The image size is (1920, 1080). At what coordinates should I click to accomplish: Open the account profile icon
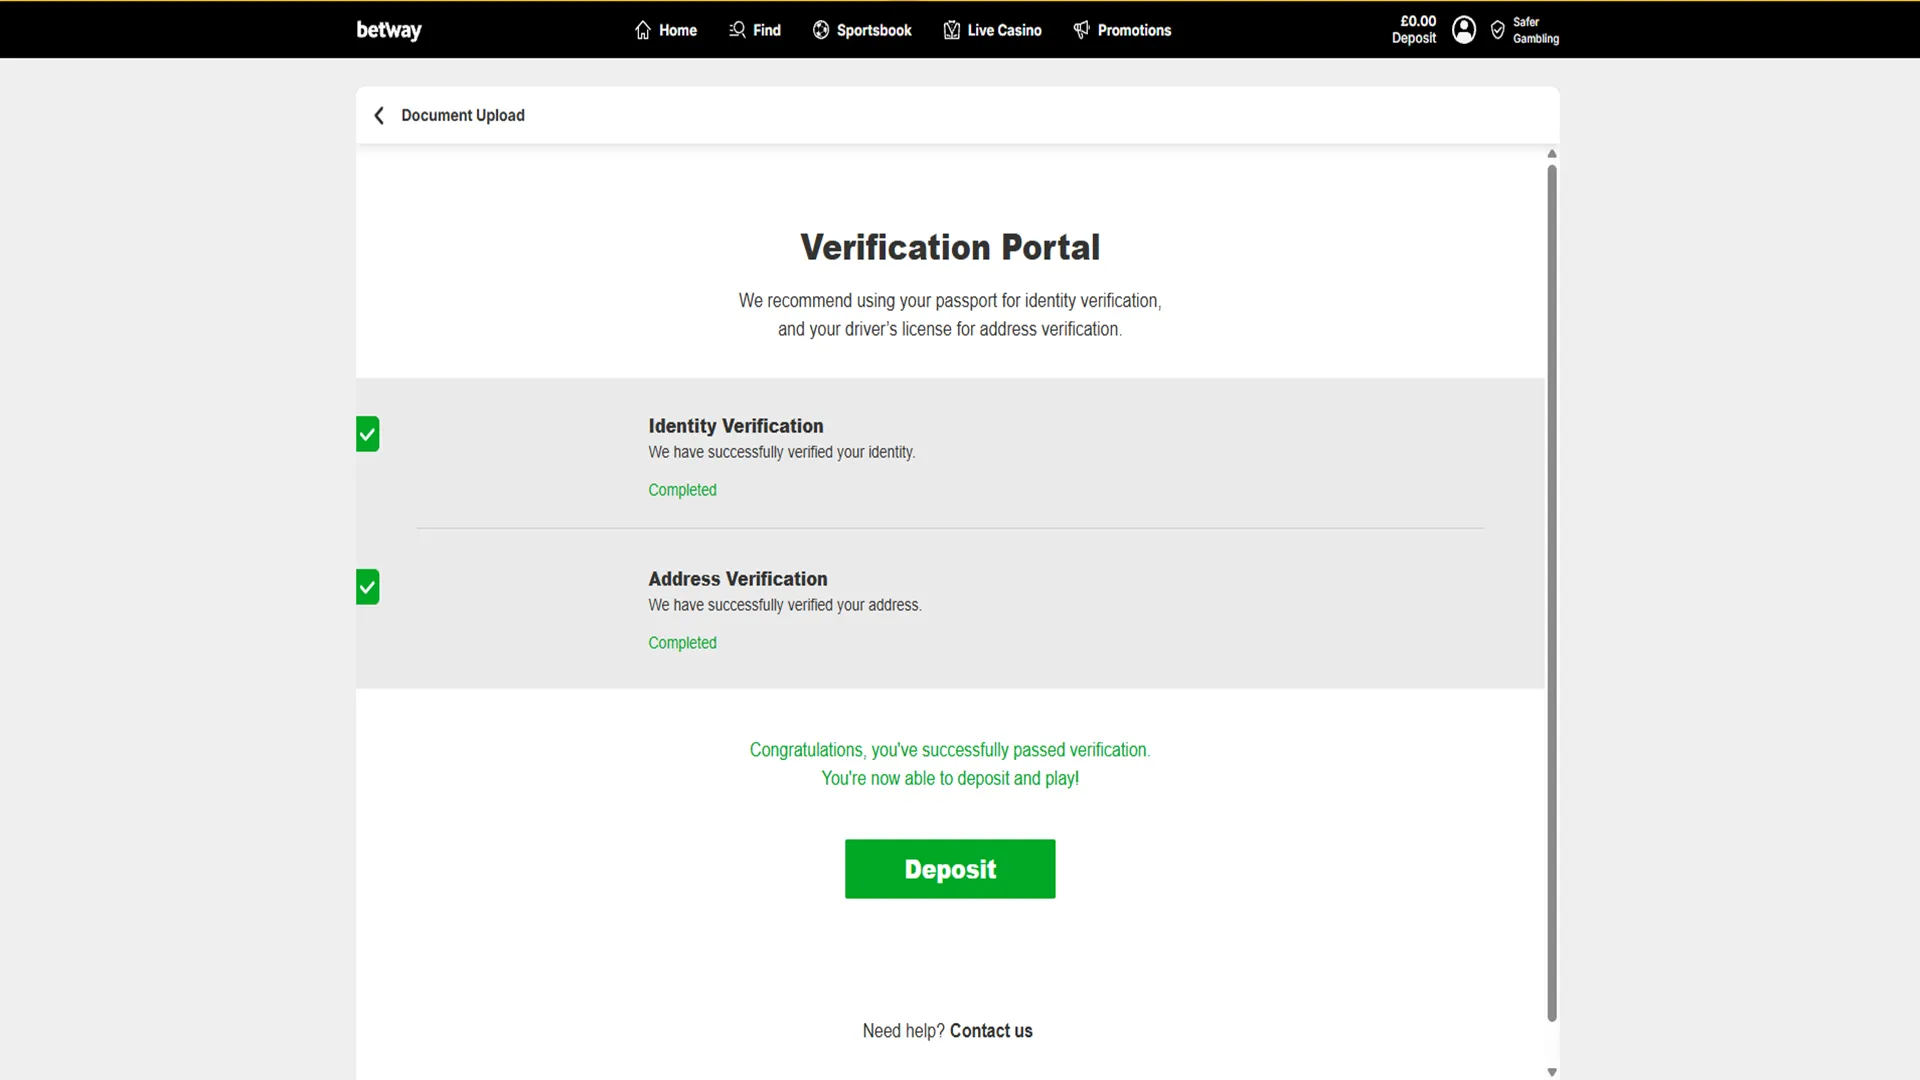tap(1463, 30)
